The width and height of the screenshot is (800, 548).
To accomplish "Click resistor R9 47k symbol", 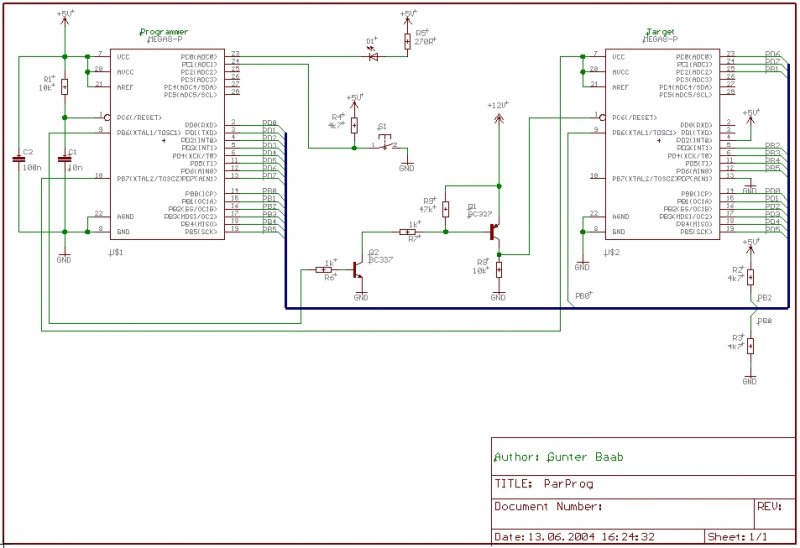I will point(445,209).
